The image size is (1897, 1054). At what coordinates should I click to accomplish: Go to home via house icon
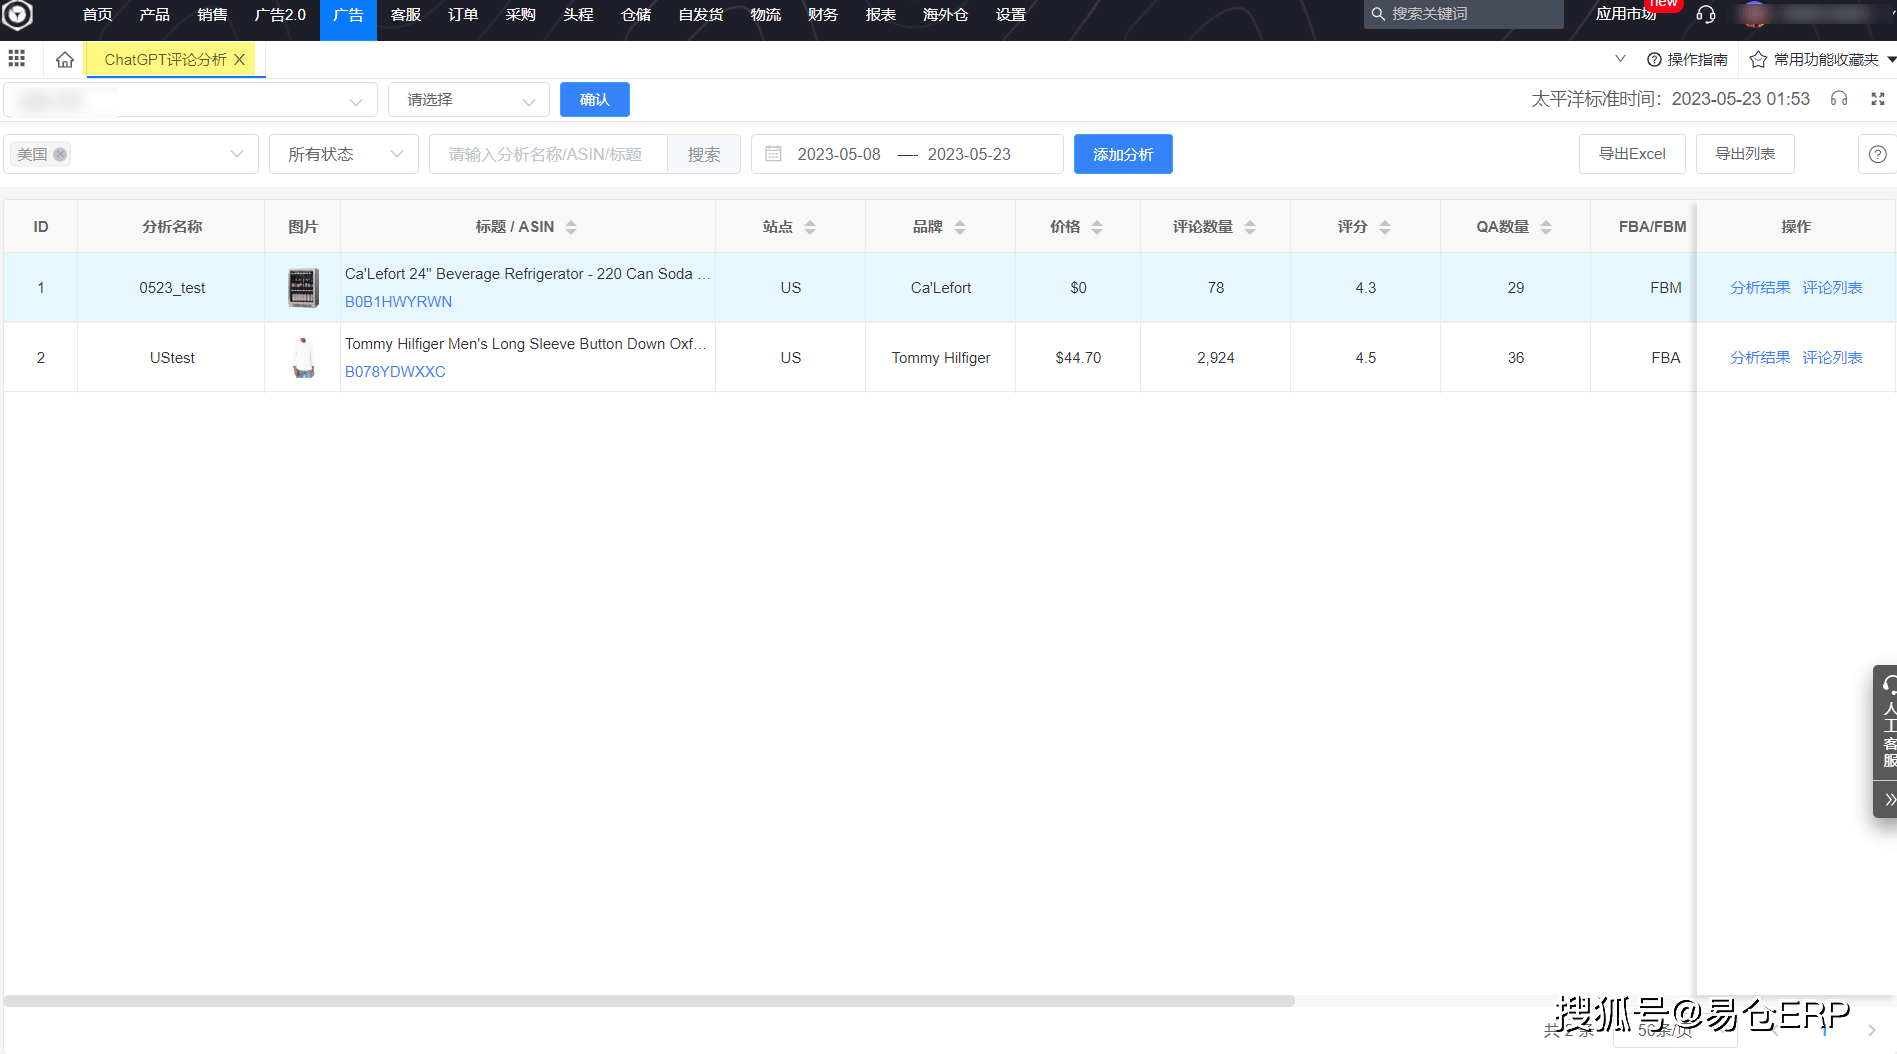pos(65,59)
